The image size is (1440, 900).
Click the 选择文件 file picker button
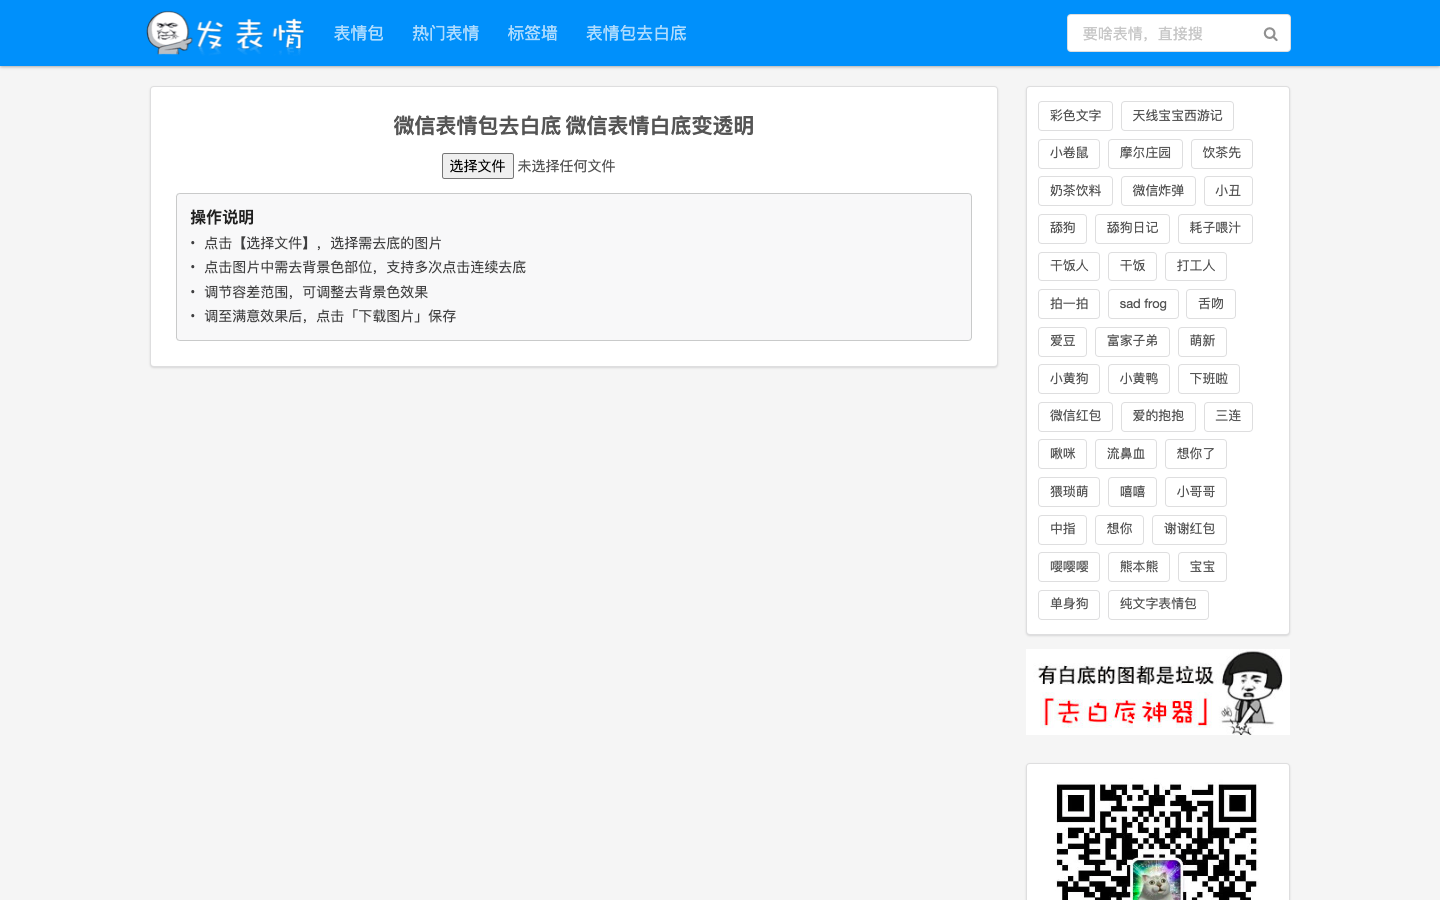tap(477, 166)
